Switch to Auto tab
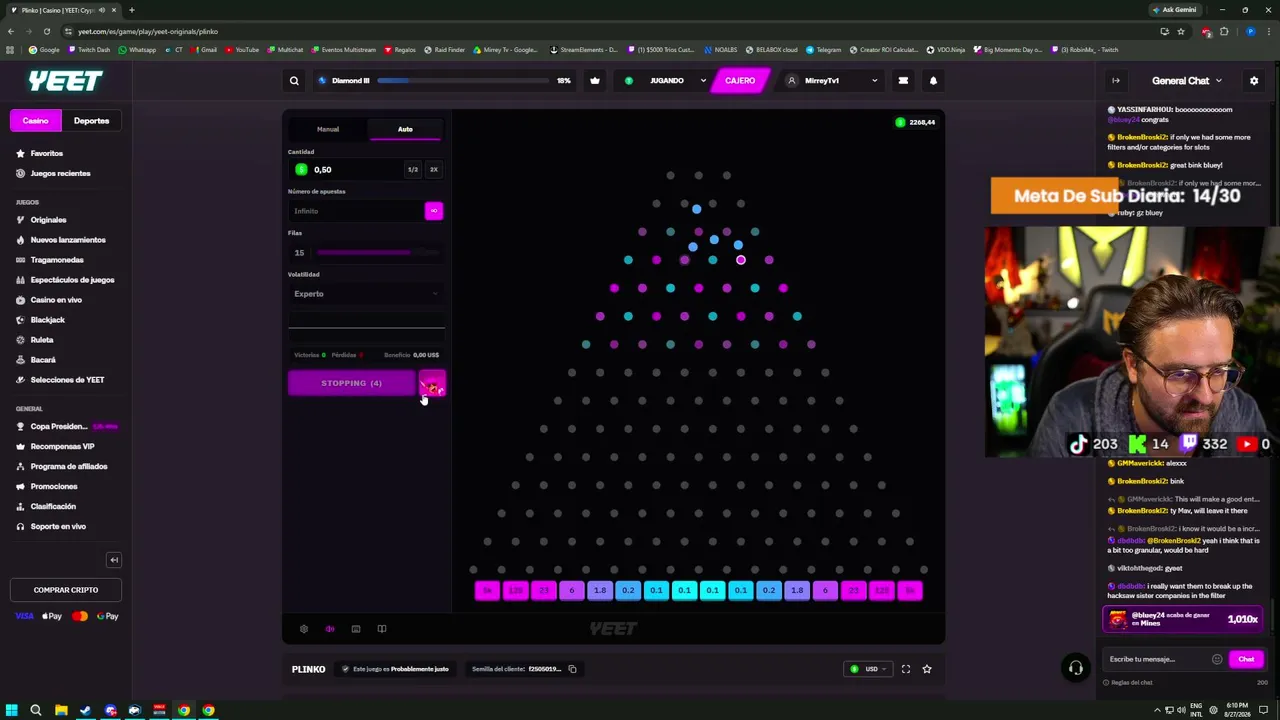This screenshot has width=1280, height=720. 405,129
